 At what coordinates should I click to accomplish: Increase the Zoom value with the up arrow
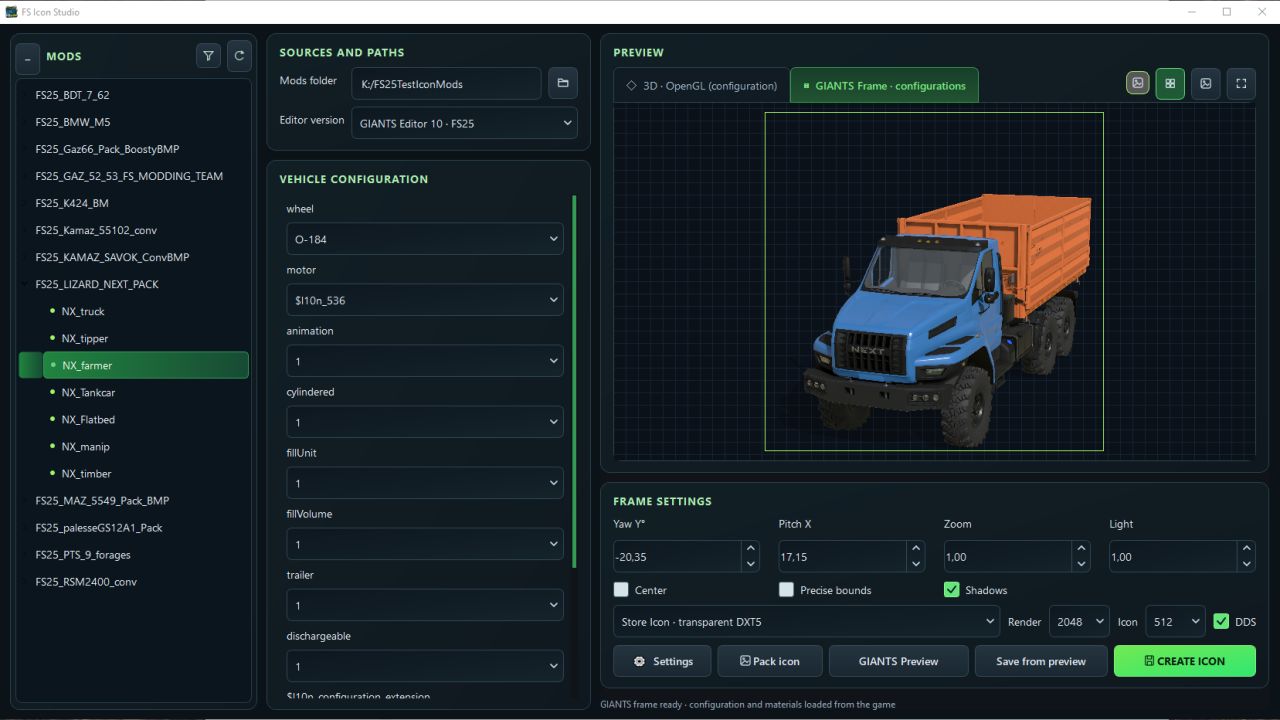point(1080,549)
